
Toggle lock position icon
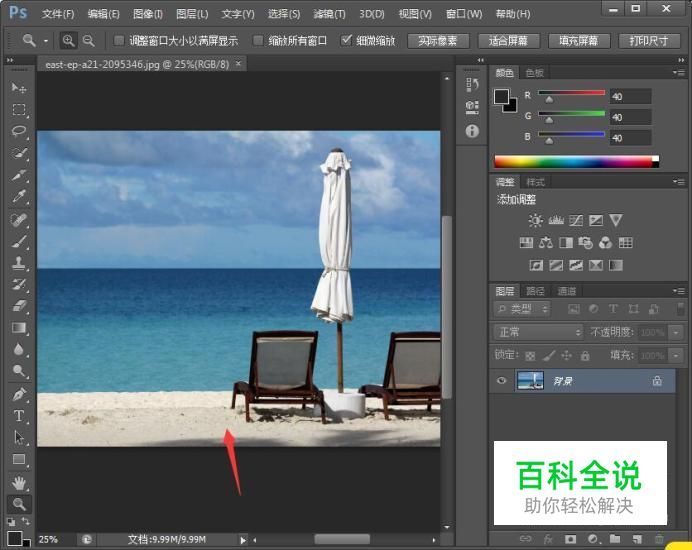pos(566,355)
